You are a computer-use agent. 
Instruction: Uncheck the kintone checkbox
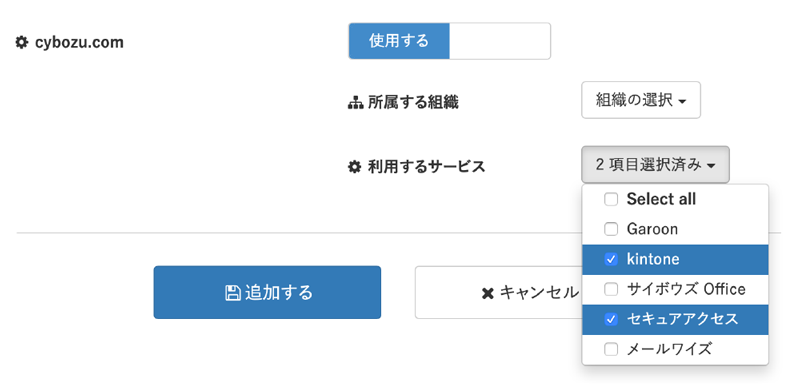[x=611, y=260]
